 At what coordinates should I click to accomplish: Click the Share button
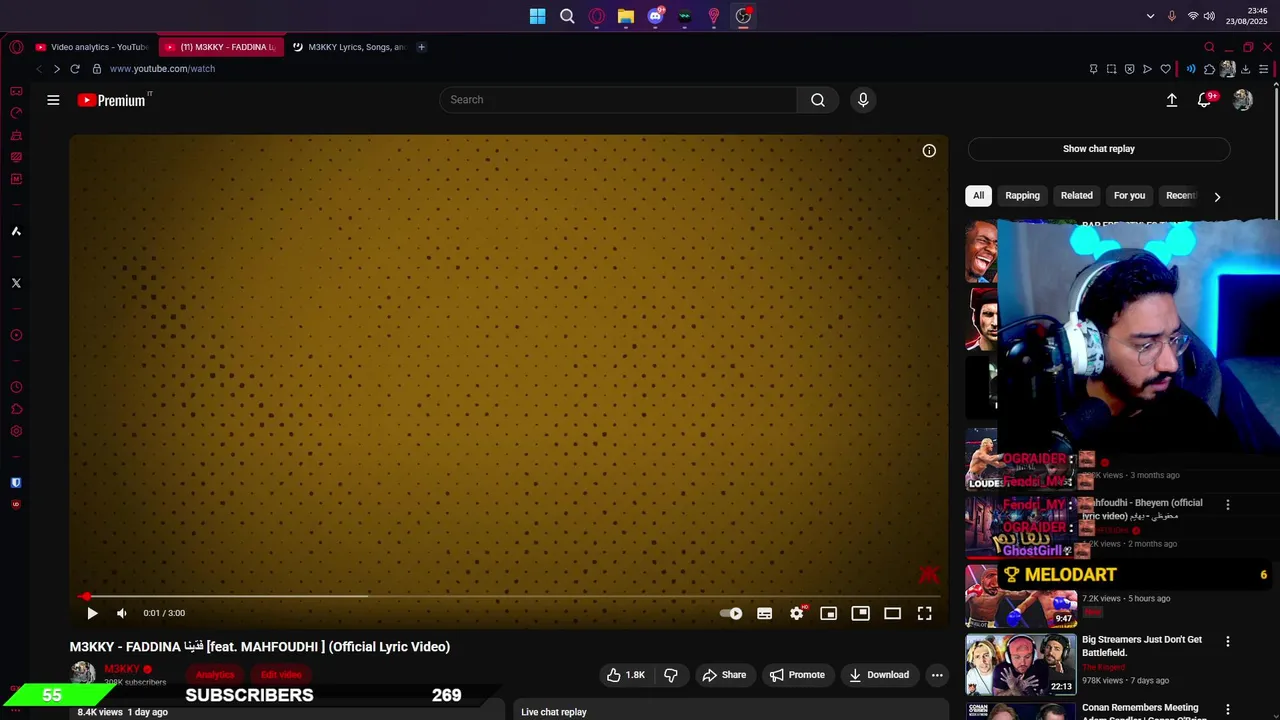(x=724, y=675)
